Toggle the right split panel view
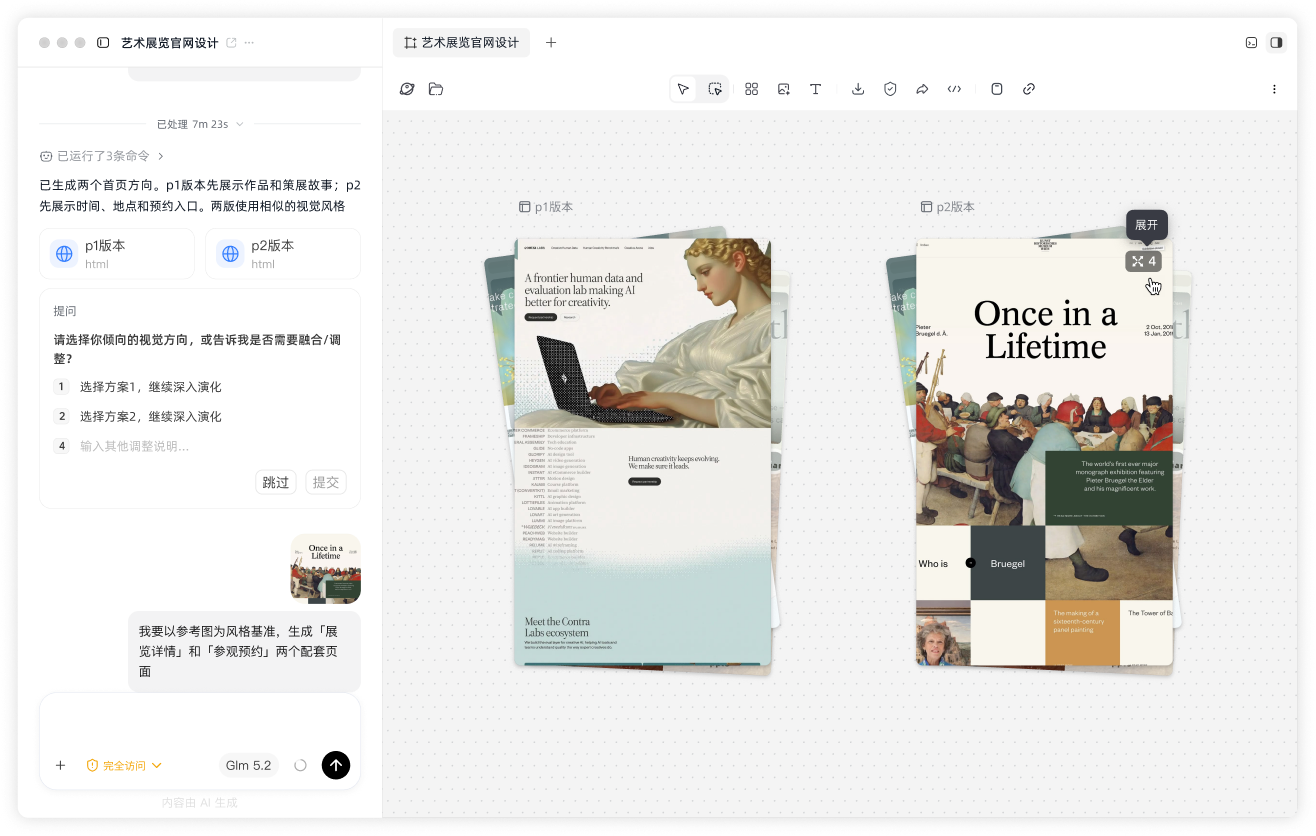The height and width of the screenshot is (836, 1316). (1276, 42)
